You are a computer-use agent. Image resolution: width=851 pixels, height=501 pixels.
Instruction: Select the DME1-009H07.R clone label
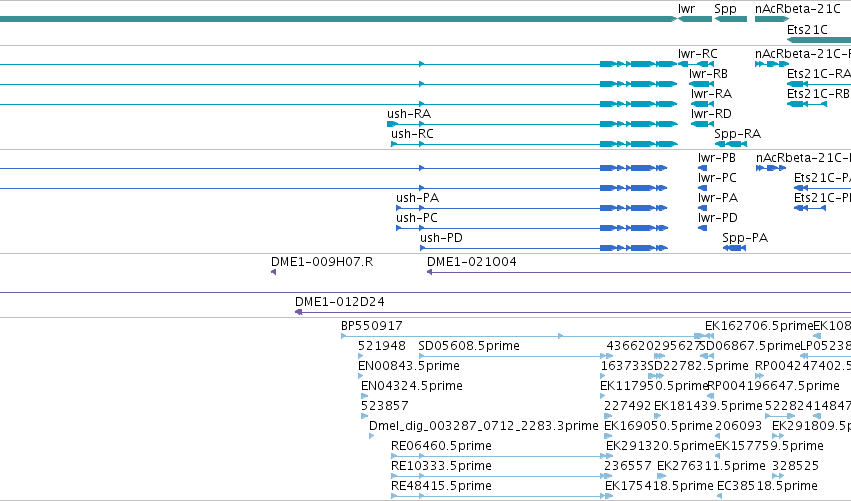[x=322, y=262]
